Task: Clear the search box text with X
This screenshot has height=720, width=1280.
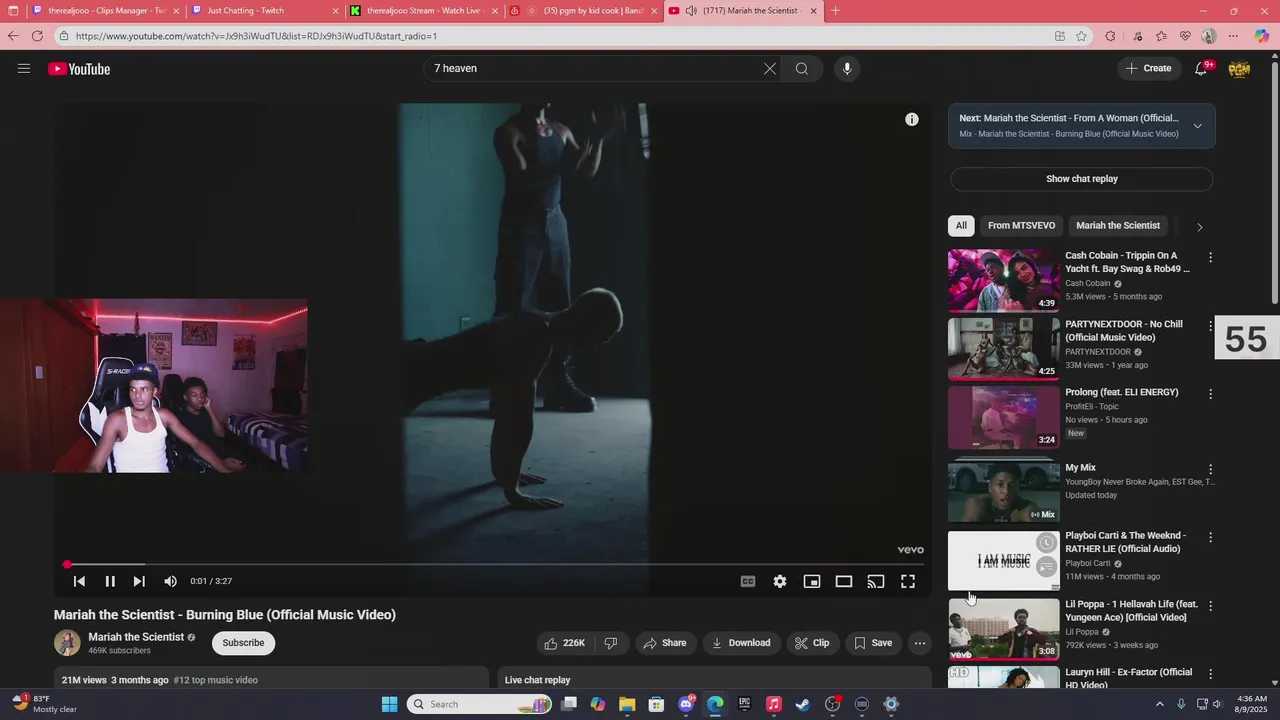Action: pos(770,69)
